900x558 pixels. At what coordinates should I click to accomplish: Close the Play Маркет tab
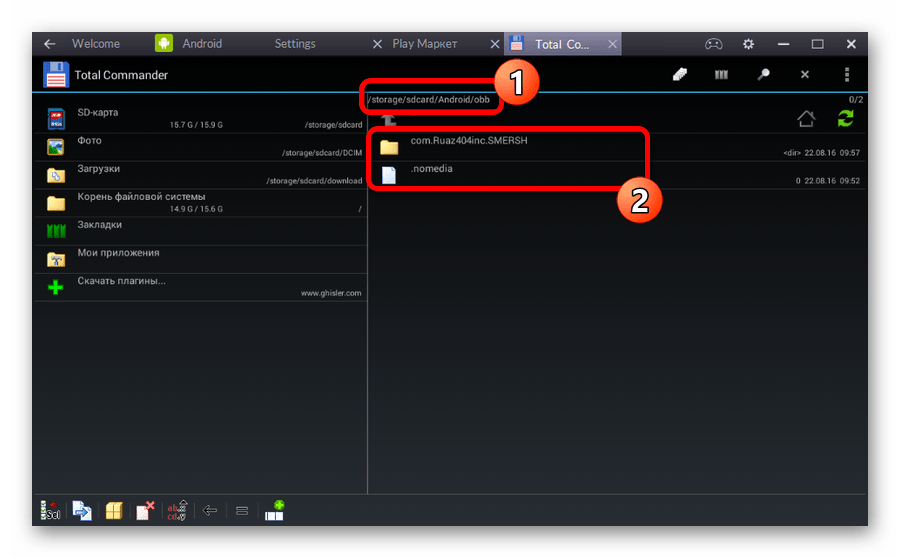495,44
